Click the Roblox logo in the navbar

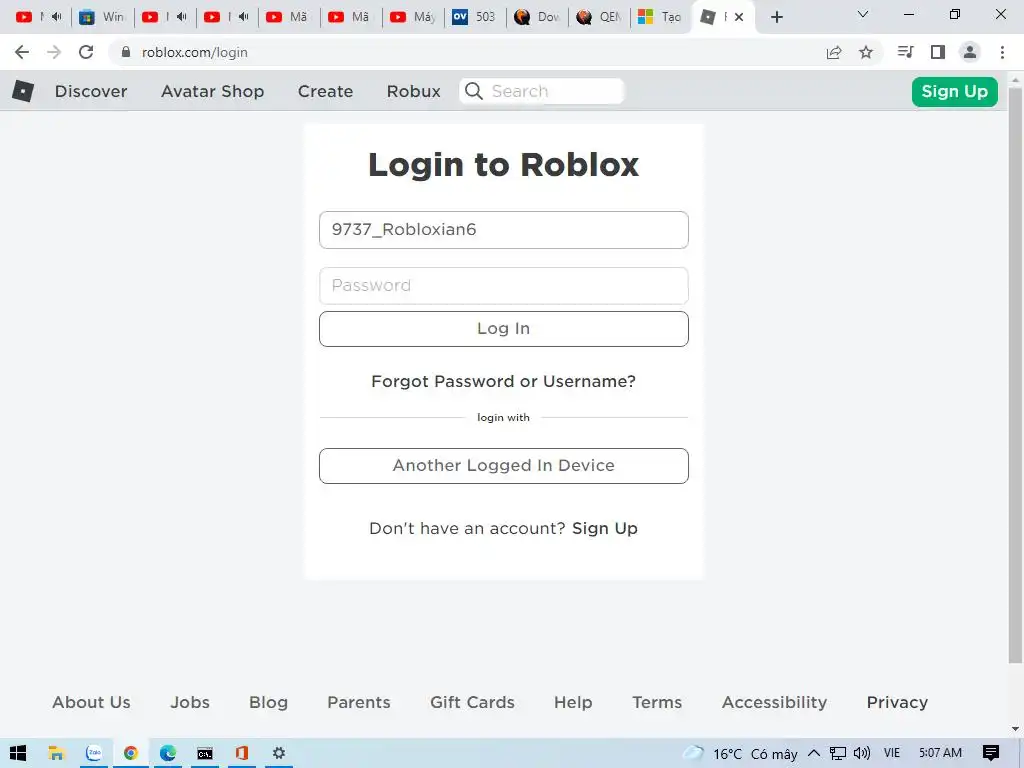click(23, 91)
